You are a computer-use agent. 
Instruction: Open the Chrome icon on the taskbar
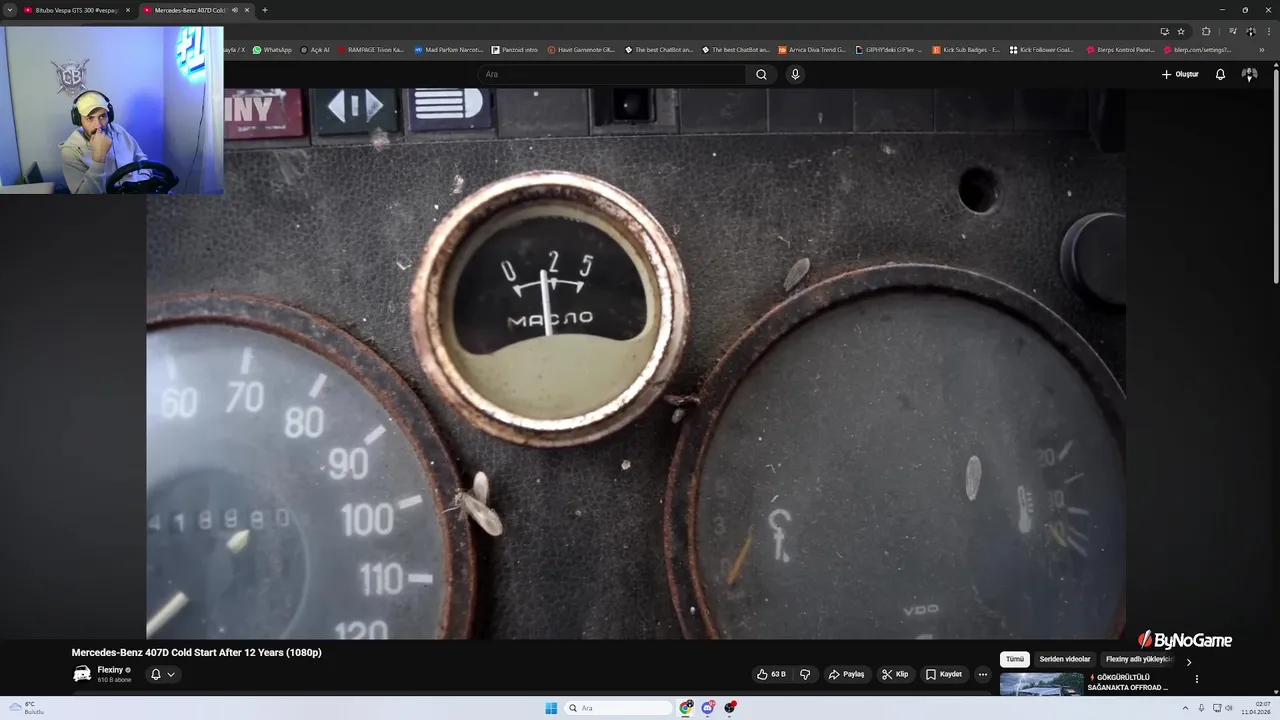point(686,708)
